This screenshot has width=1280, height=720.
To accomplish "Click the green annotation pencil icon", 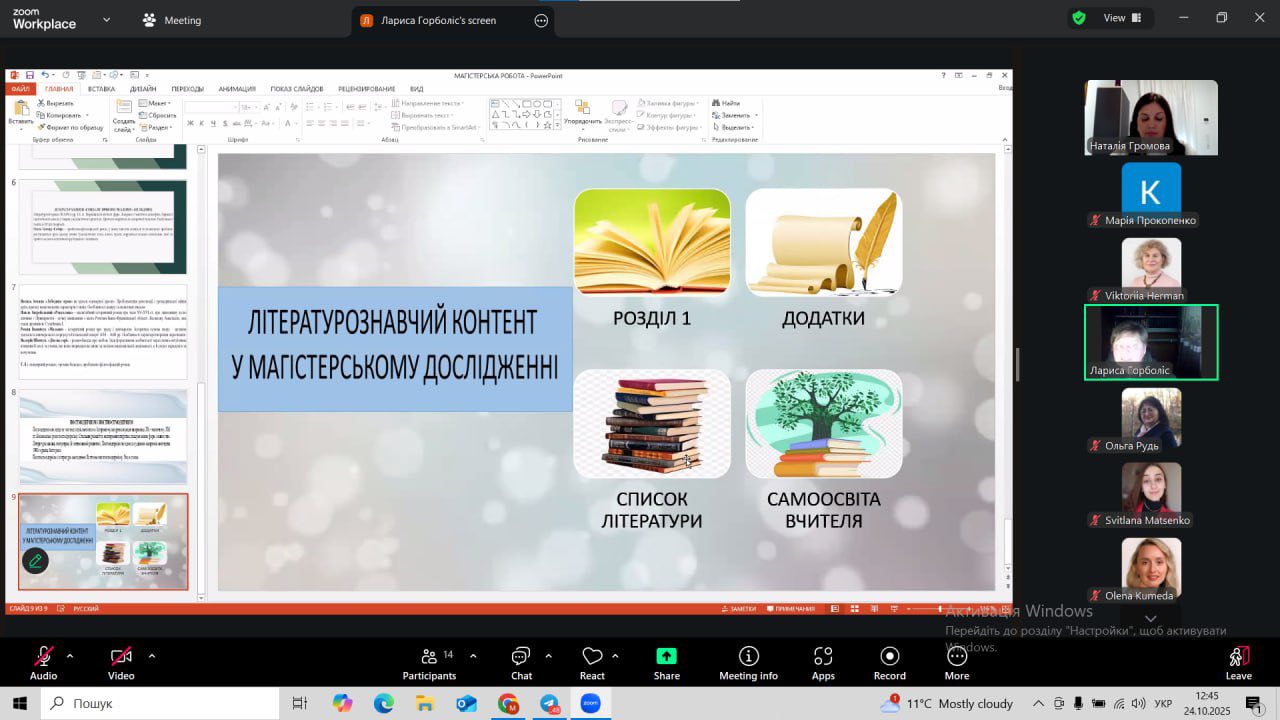I will point(35,561).
